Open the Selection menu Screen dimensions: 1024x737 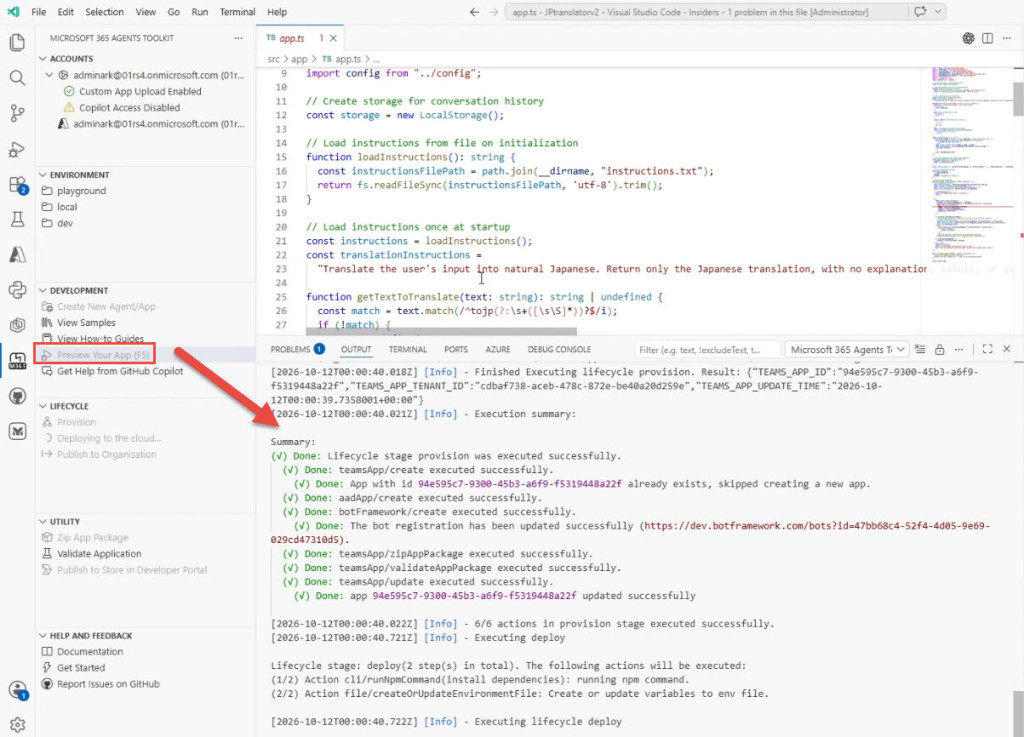coord(104,12)
